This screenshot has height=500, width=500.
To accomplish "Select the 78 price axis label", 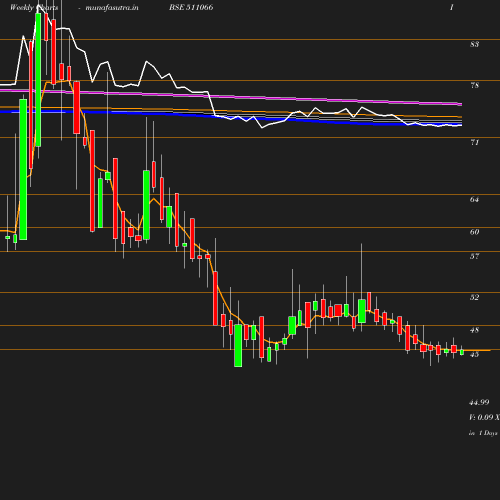I will [475, 86].
